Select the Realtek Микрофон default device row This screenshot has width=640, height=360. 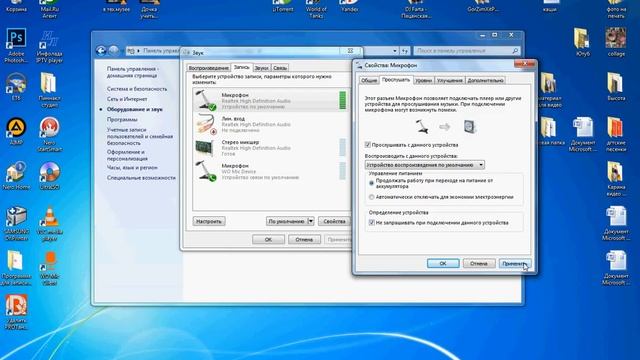(x=270, y=100)
